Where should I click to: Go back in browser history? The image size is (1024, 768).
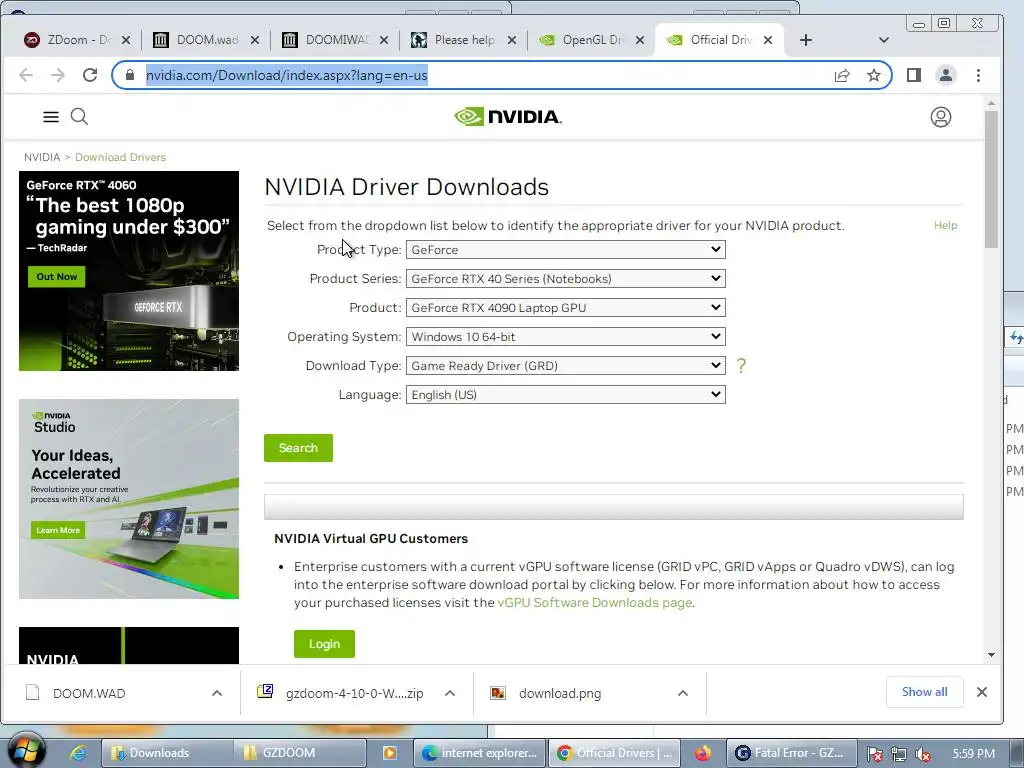[26, 75]
